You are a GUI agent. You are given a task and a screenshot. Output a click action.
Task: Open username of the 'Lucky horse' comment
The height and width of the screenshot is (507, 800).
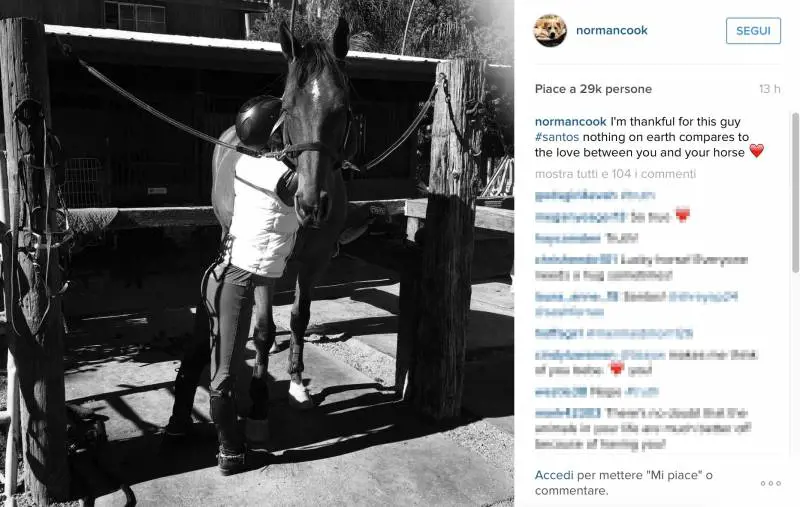click(576, 260)
